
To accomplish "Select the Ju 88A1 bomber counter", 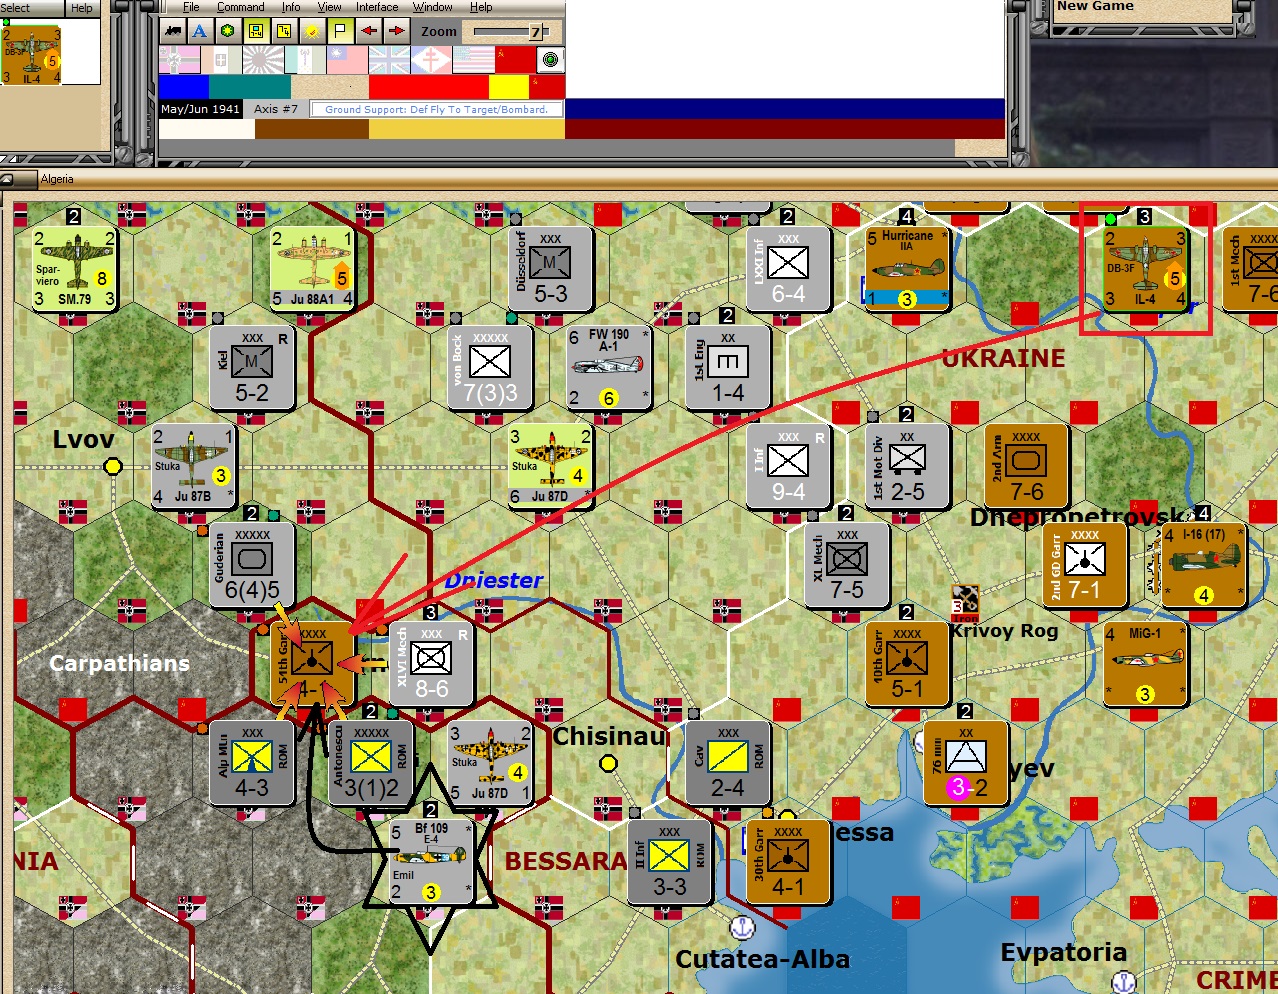I will (x=312, y=268).
